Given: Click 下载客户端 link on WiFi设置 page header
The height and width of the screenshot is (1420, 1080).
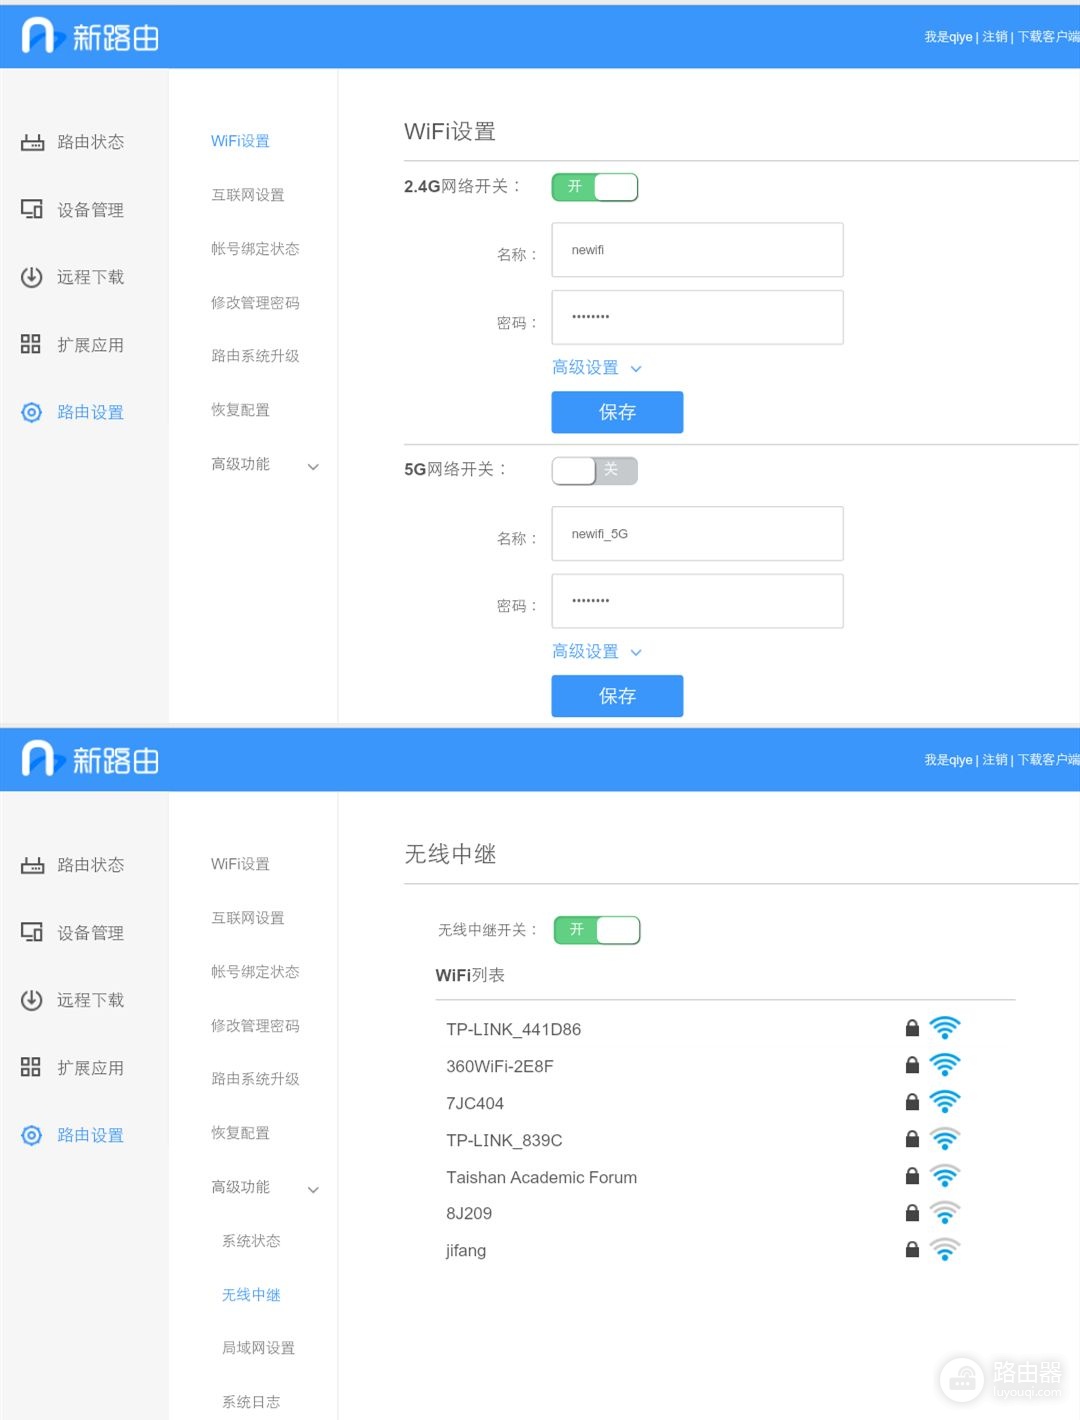Looking at the screenshot, I should coord(1048,37).
